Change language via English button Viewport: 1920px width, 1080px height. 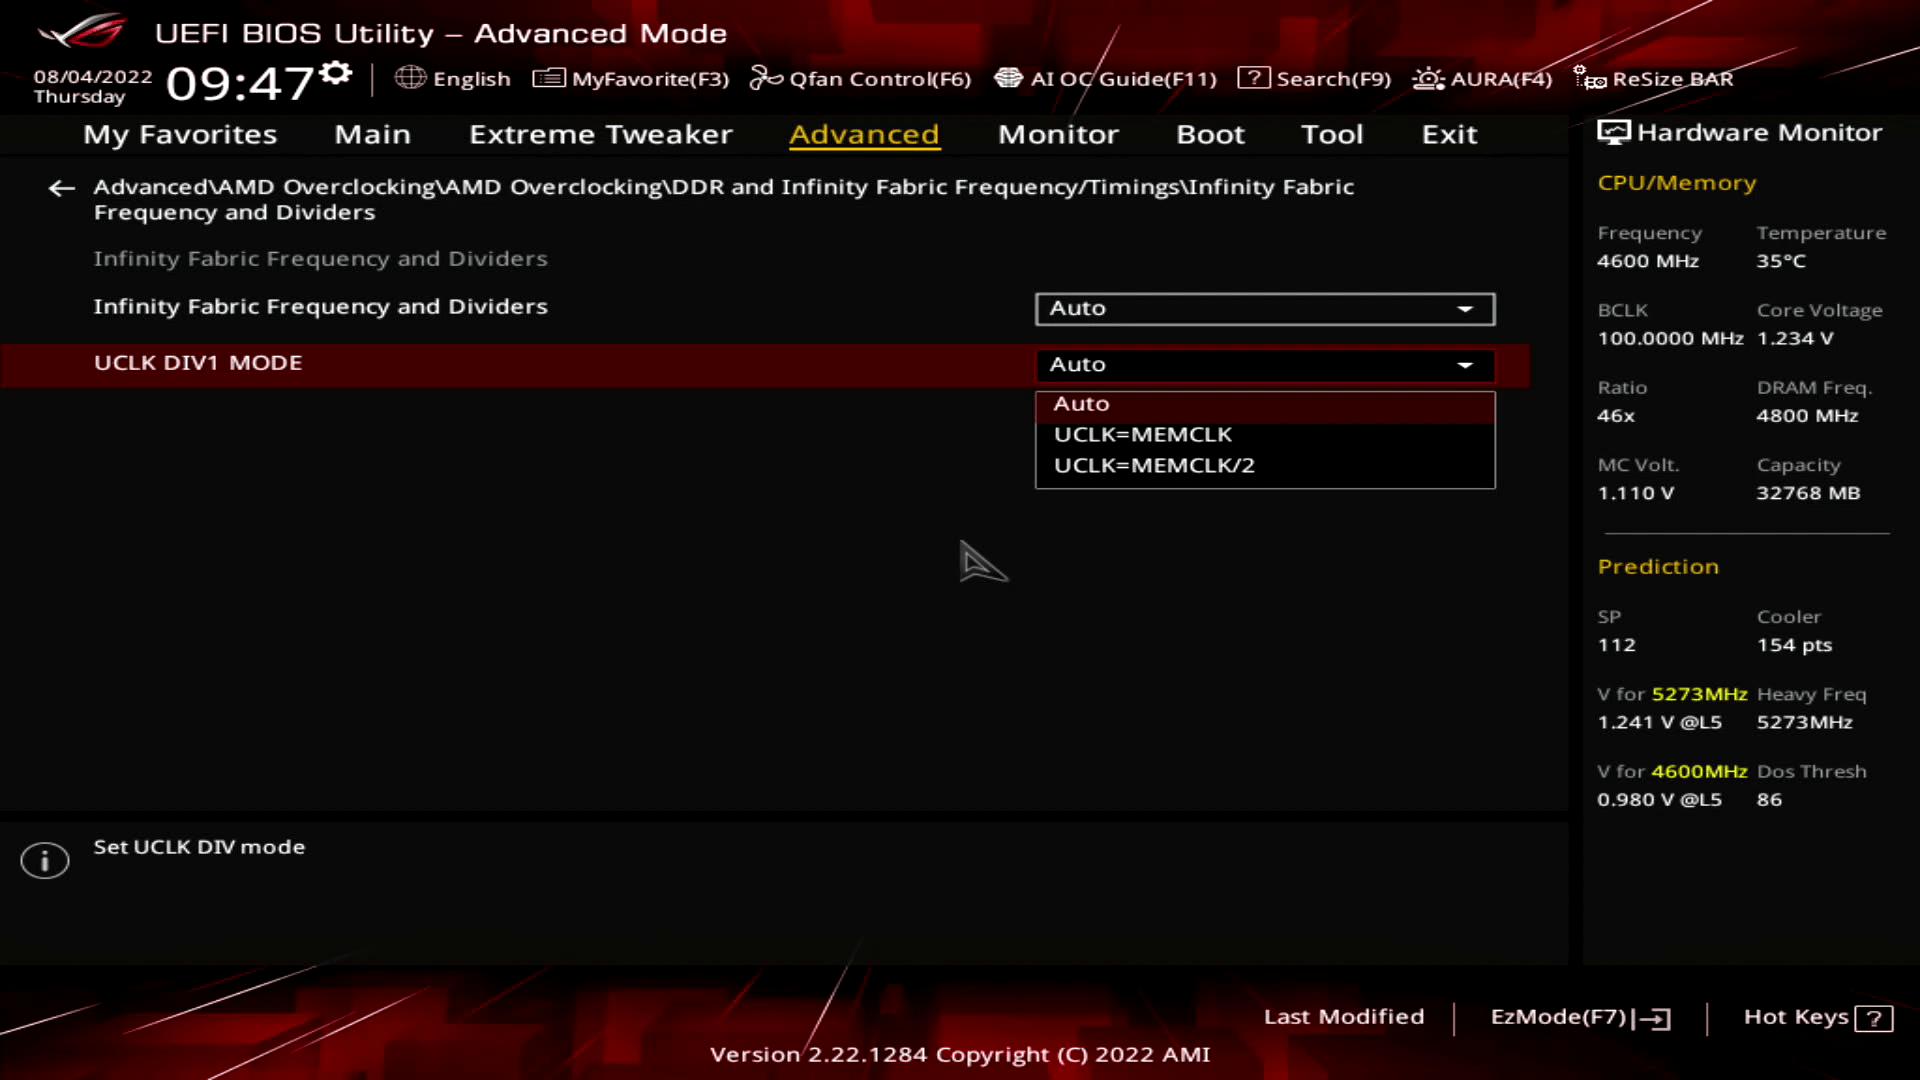453,78
